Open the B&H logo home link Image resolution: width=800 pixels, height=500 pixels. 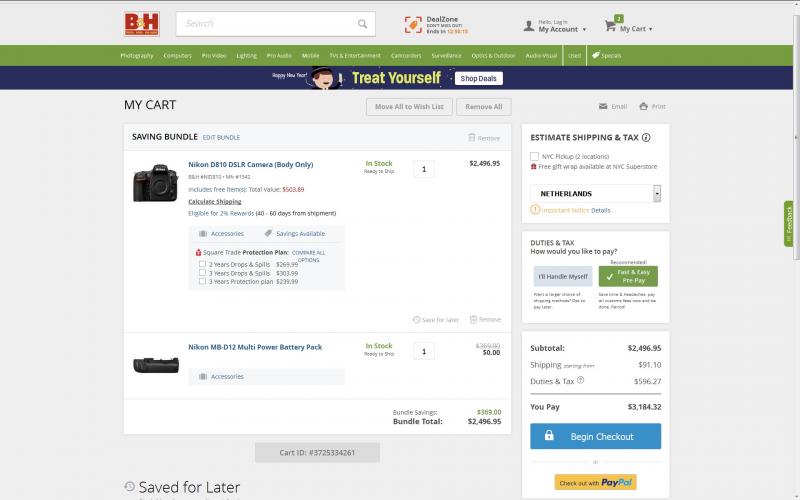click(x=142, y=24)
